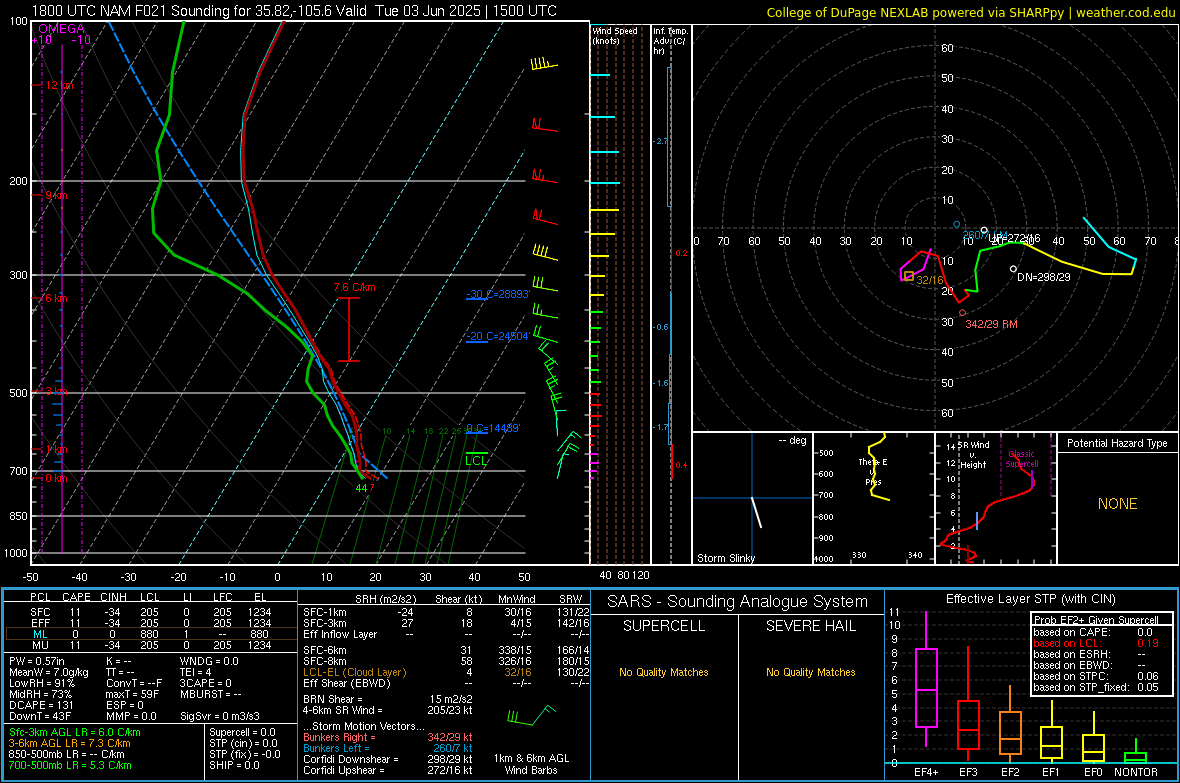
Task: Select the MU parcel row
Action: point(151,645)
